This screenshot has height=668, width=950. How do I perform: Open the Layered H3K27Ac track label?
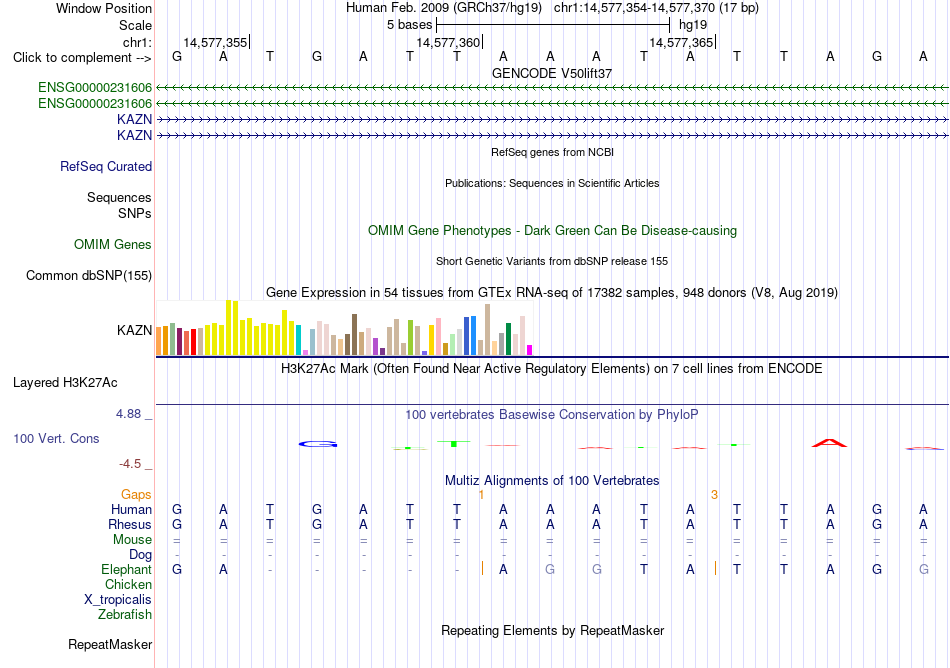tap(65, 383)
